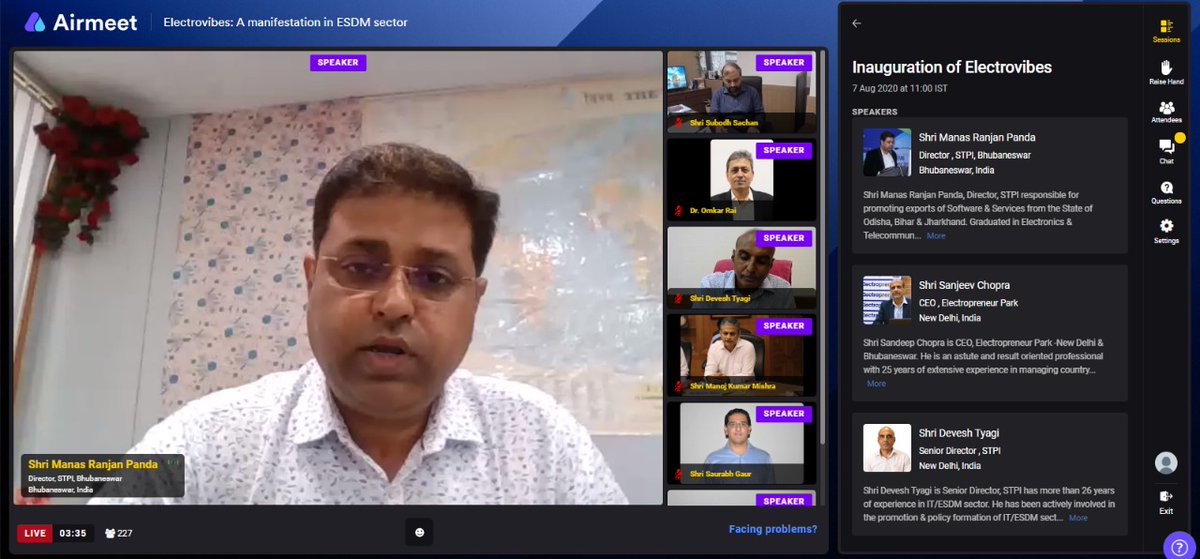The width and height of the screenshot is (1200, 559).
Task: Click the CEO , Electropreneur Park text
Action: pyautogui.click(x=970, y=301)
